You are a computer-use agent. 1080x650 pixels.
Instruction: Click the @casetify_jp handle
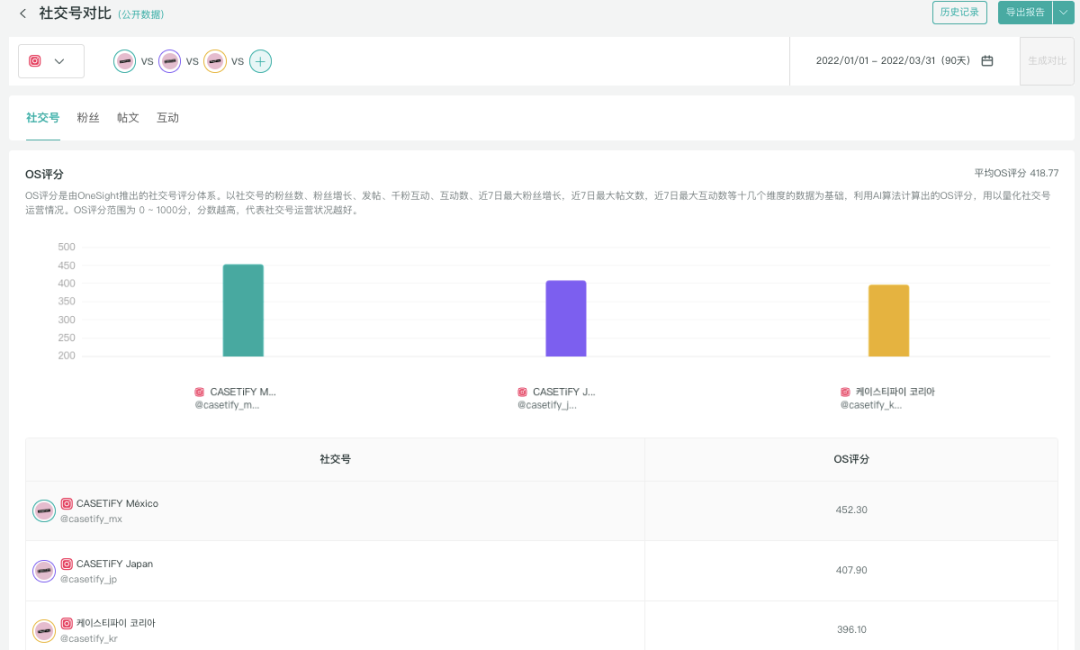88,579
